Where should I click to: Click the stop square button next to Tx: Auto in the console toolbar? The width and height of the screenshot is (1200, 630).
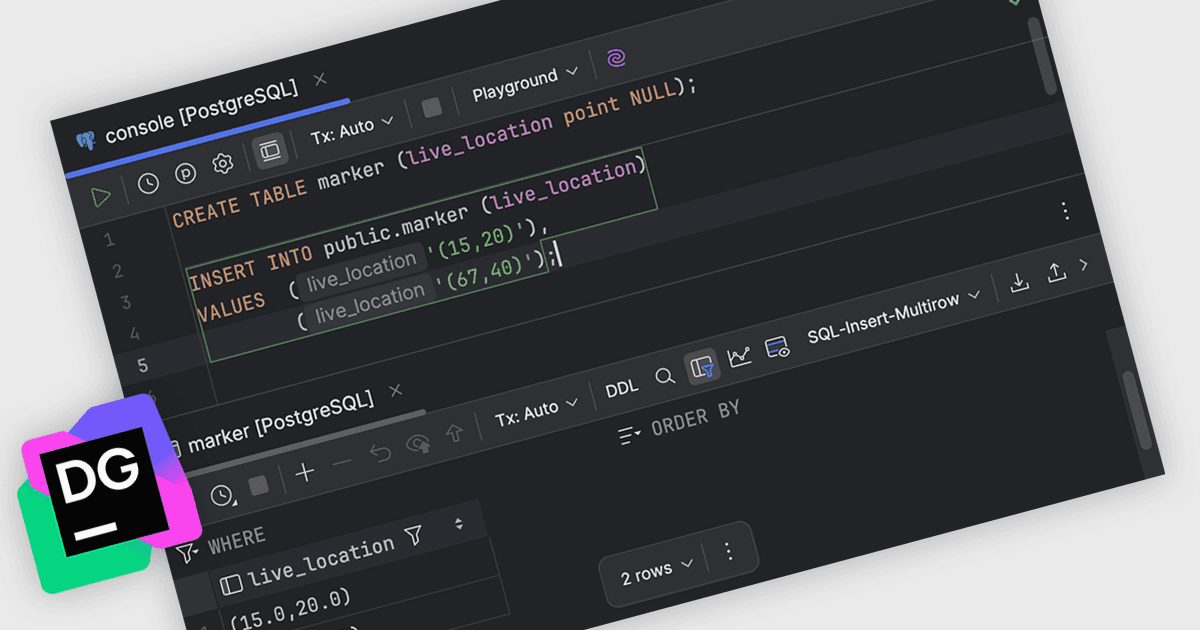[432, 108]
